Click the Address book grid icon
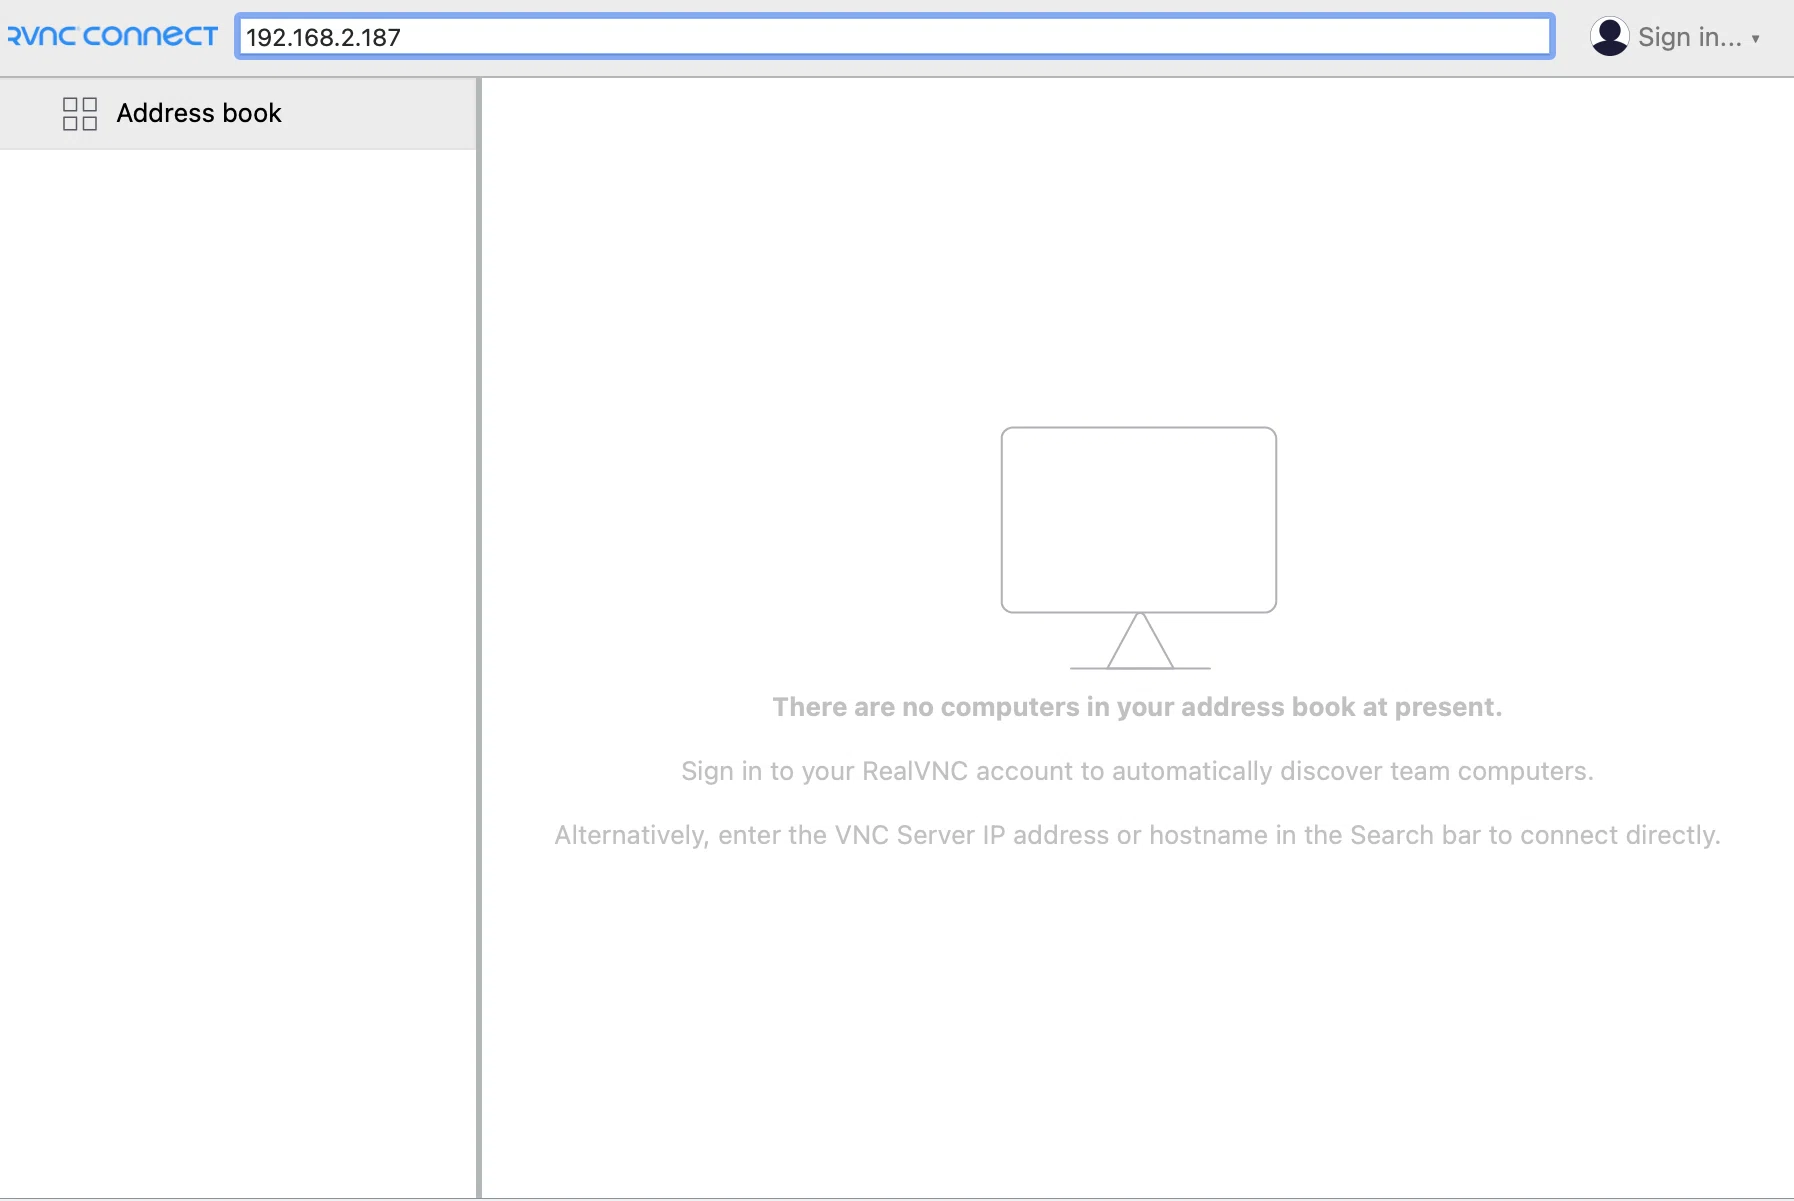This screenshot has height=1201, width=1794. [80, 114]
